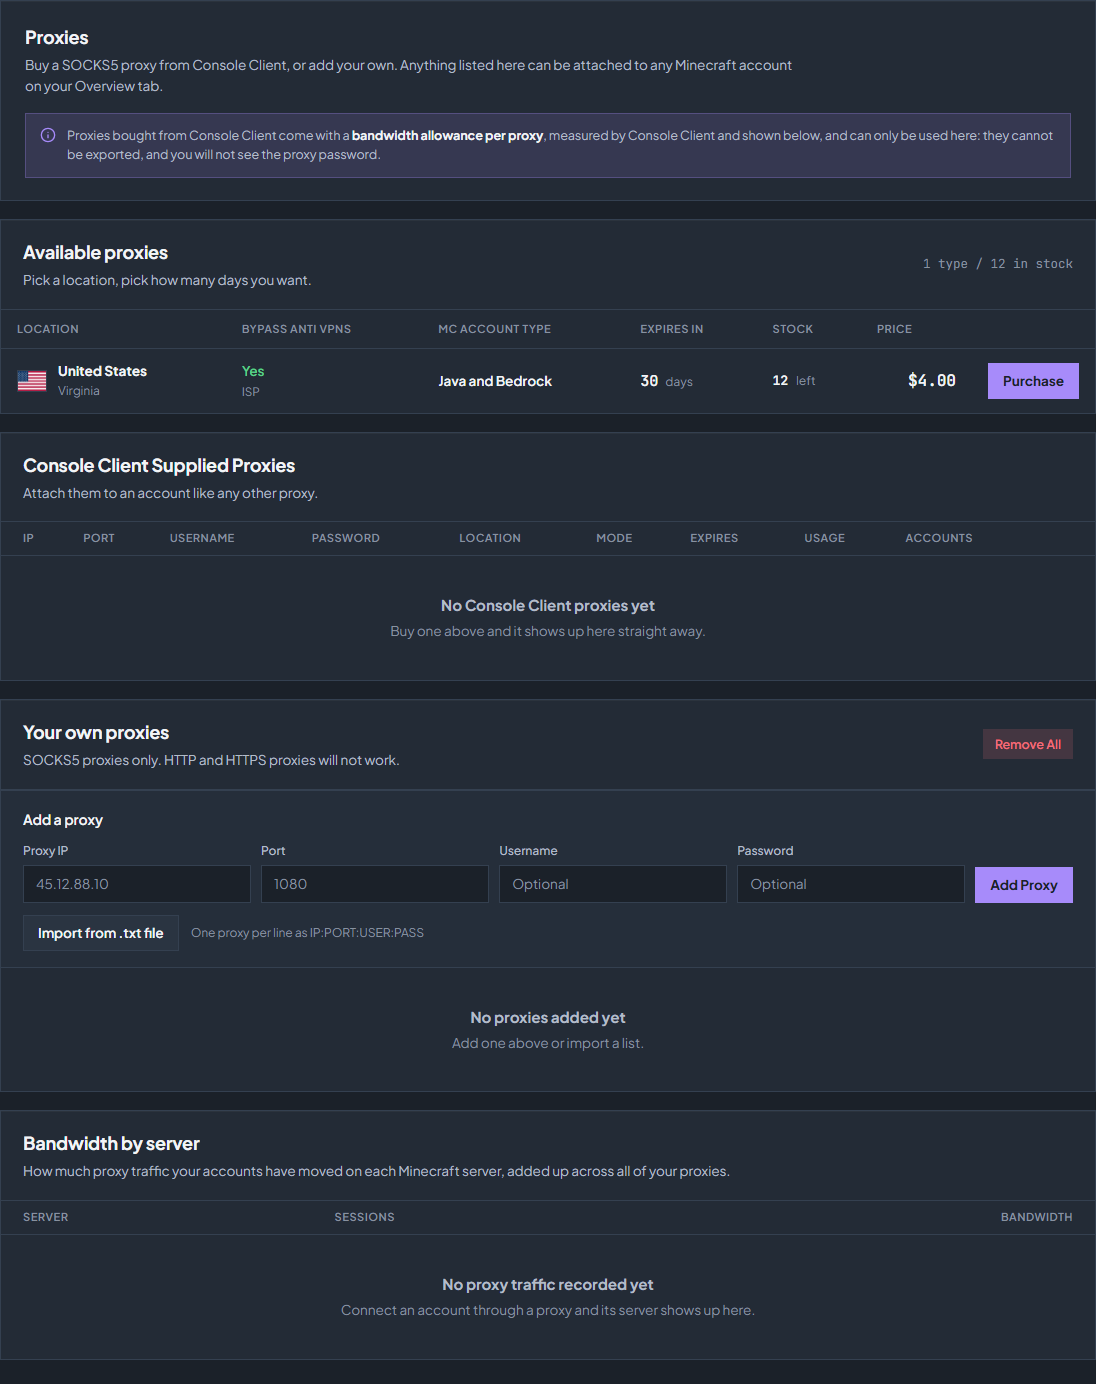The image size is (1096, 1384).
Task: Focus the Username optional field
Action: click(x=613, y=884)
